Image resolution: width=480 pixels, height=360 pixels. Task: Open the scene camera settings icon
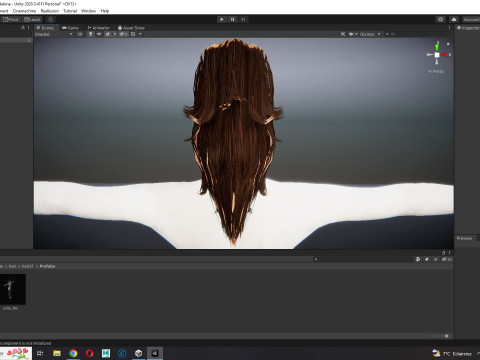pyautogui.click(x=351, y=34)
